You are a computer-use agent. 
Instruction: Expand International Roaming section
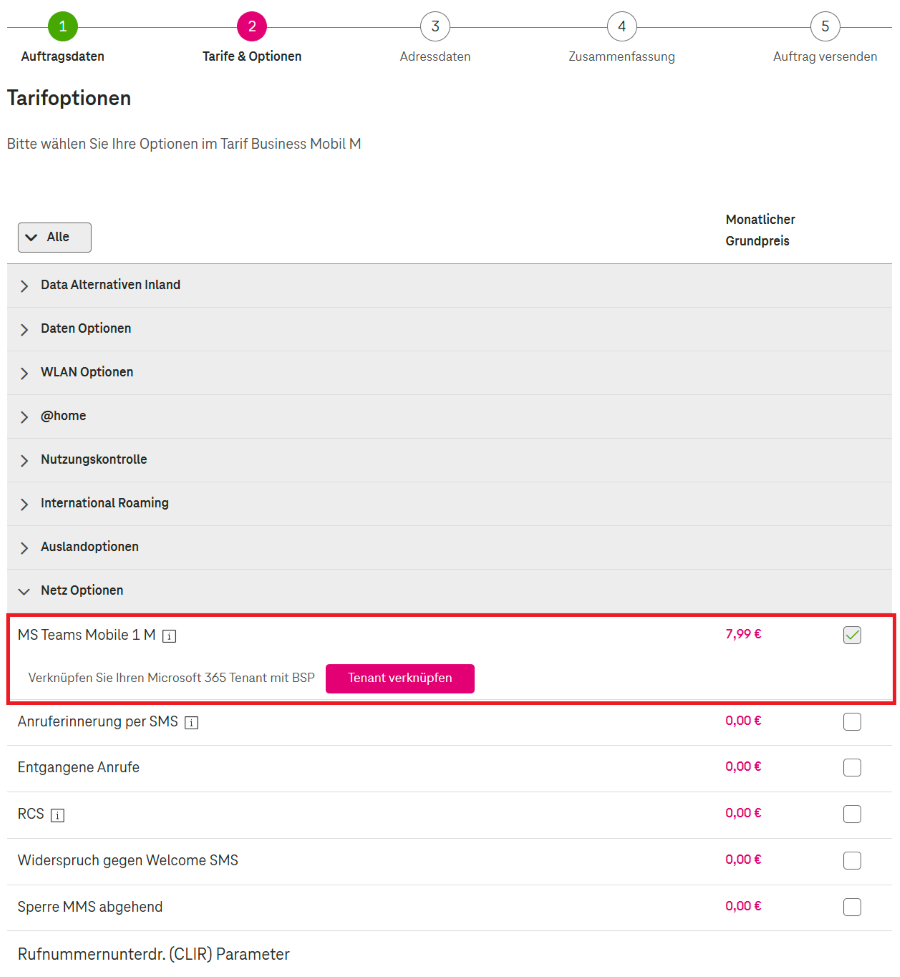449,503
